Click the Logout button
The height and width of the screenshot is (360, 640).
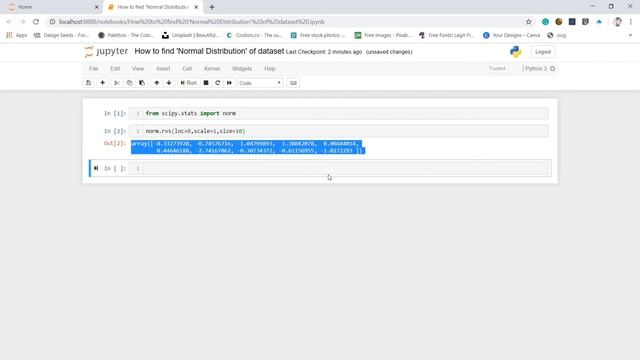tap(543, 52)
